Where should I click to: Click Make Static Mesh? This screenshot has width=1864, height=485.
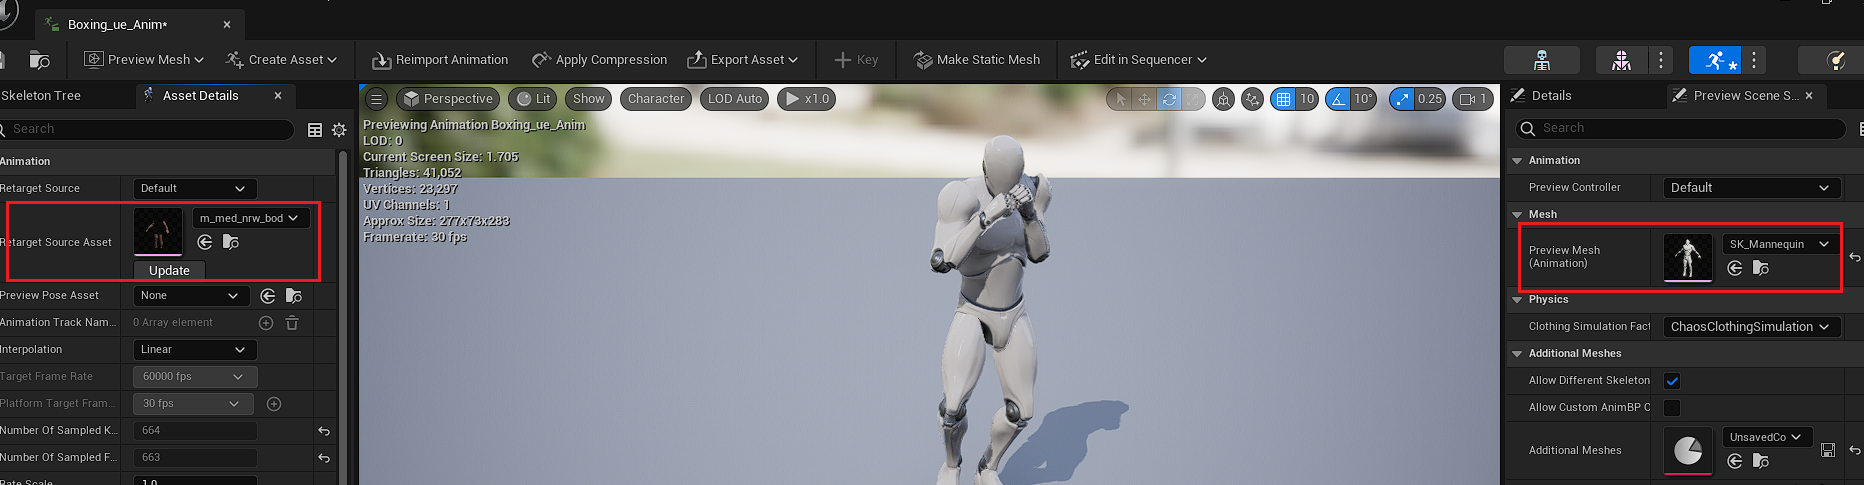tap(977, 60)
